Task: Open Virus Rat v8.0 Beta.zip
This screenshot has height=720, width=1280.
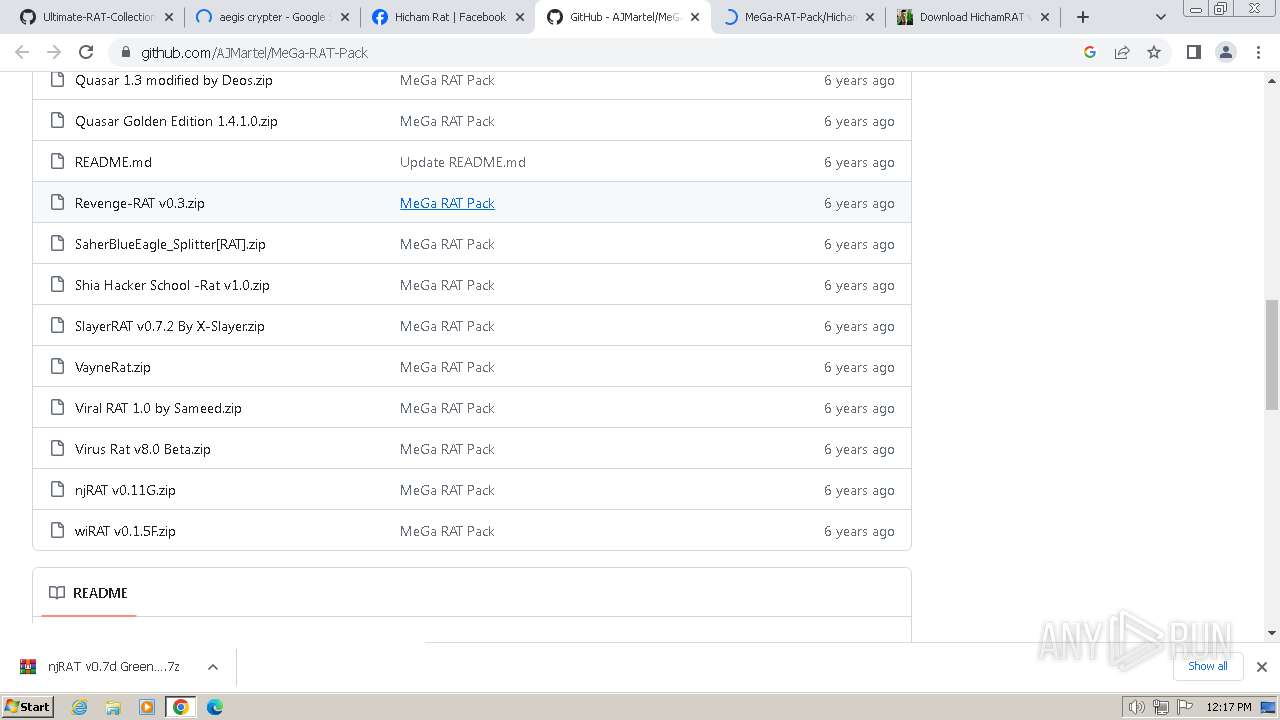Action: (142, 449)
